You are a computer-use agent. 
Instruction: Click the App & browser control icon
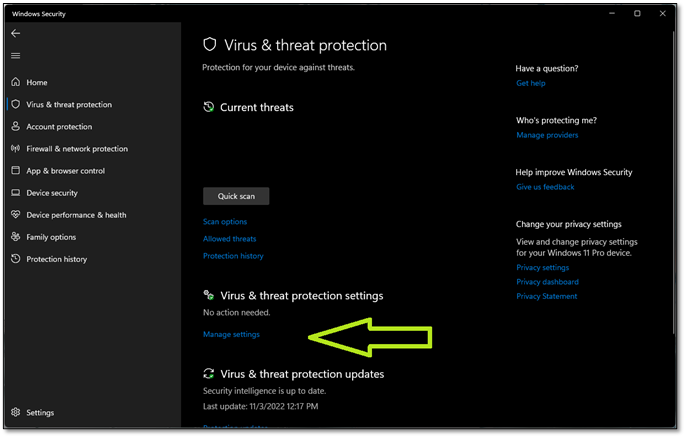point(16,171)
